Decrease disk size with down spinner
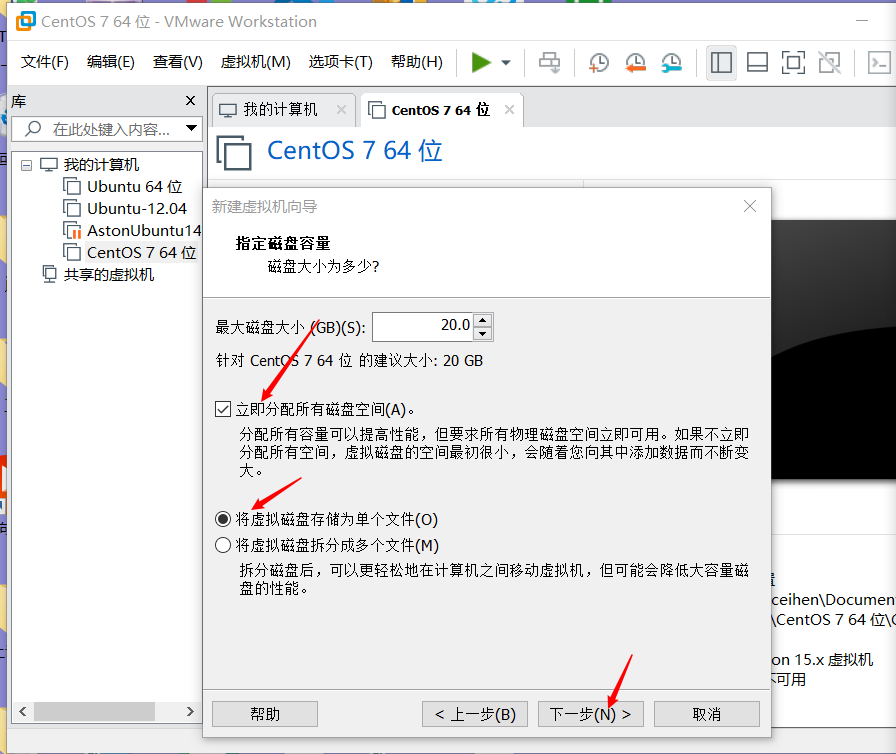This screenshot has height=754, width=896. coord(483,334)
